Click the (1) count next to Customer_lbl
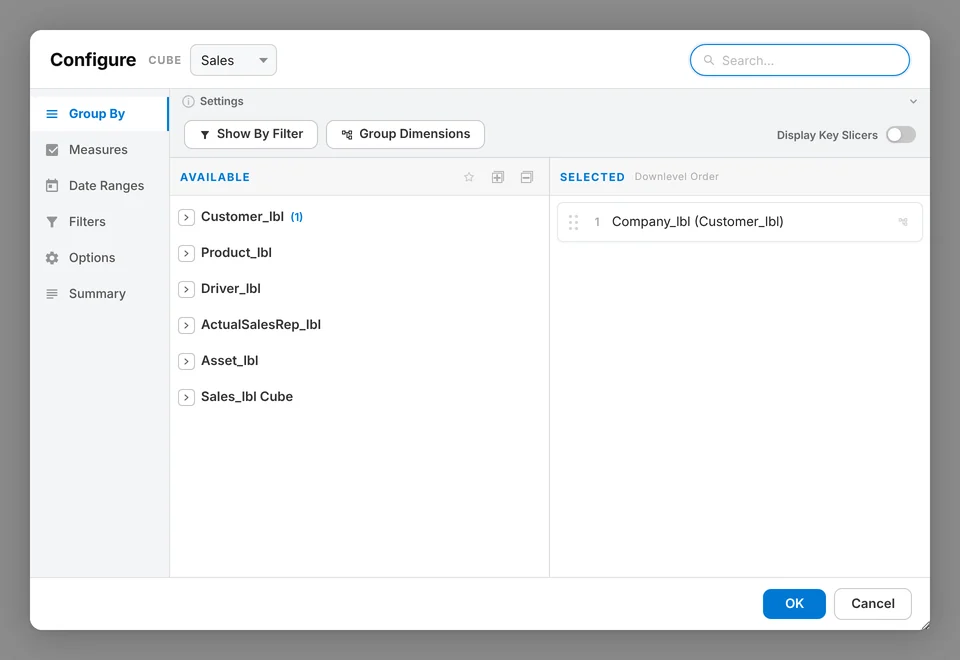Screen dimensions: 960x660 296,217
